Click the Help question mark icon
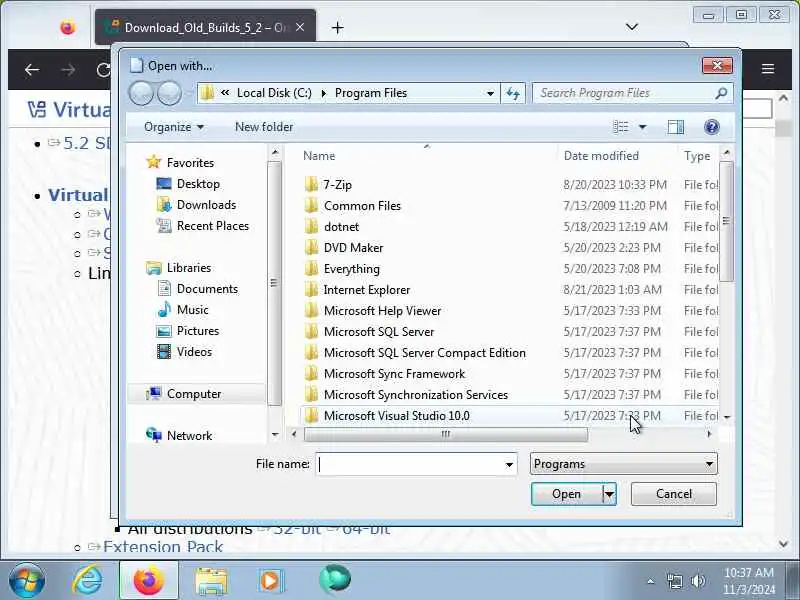 pyautogui.click(x=711, y=127)
